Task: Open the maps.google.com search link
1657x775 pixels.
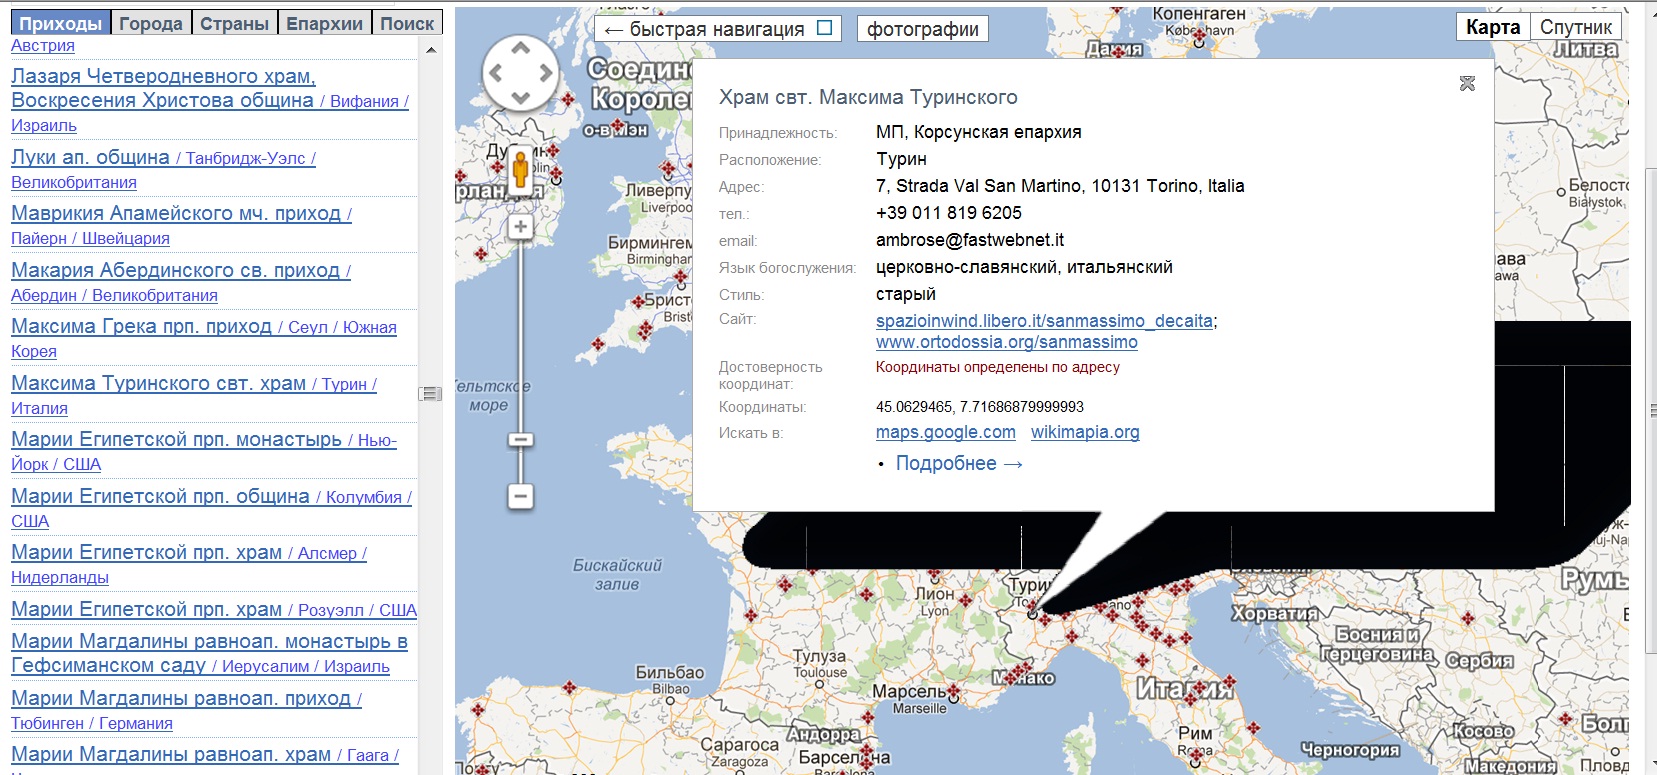Action: 946,432
